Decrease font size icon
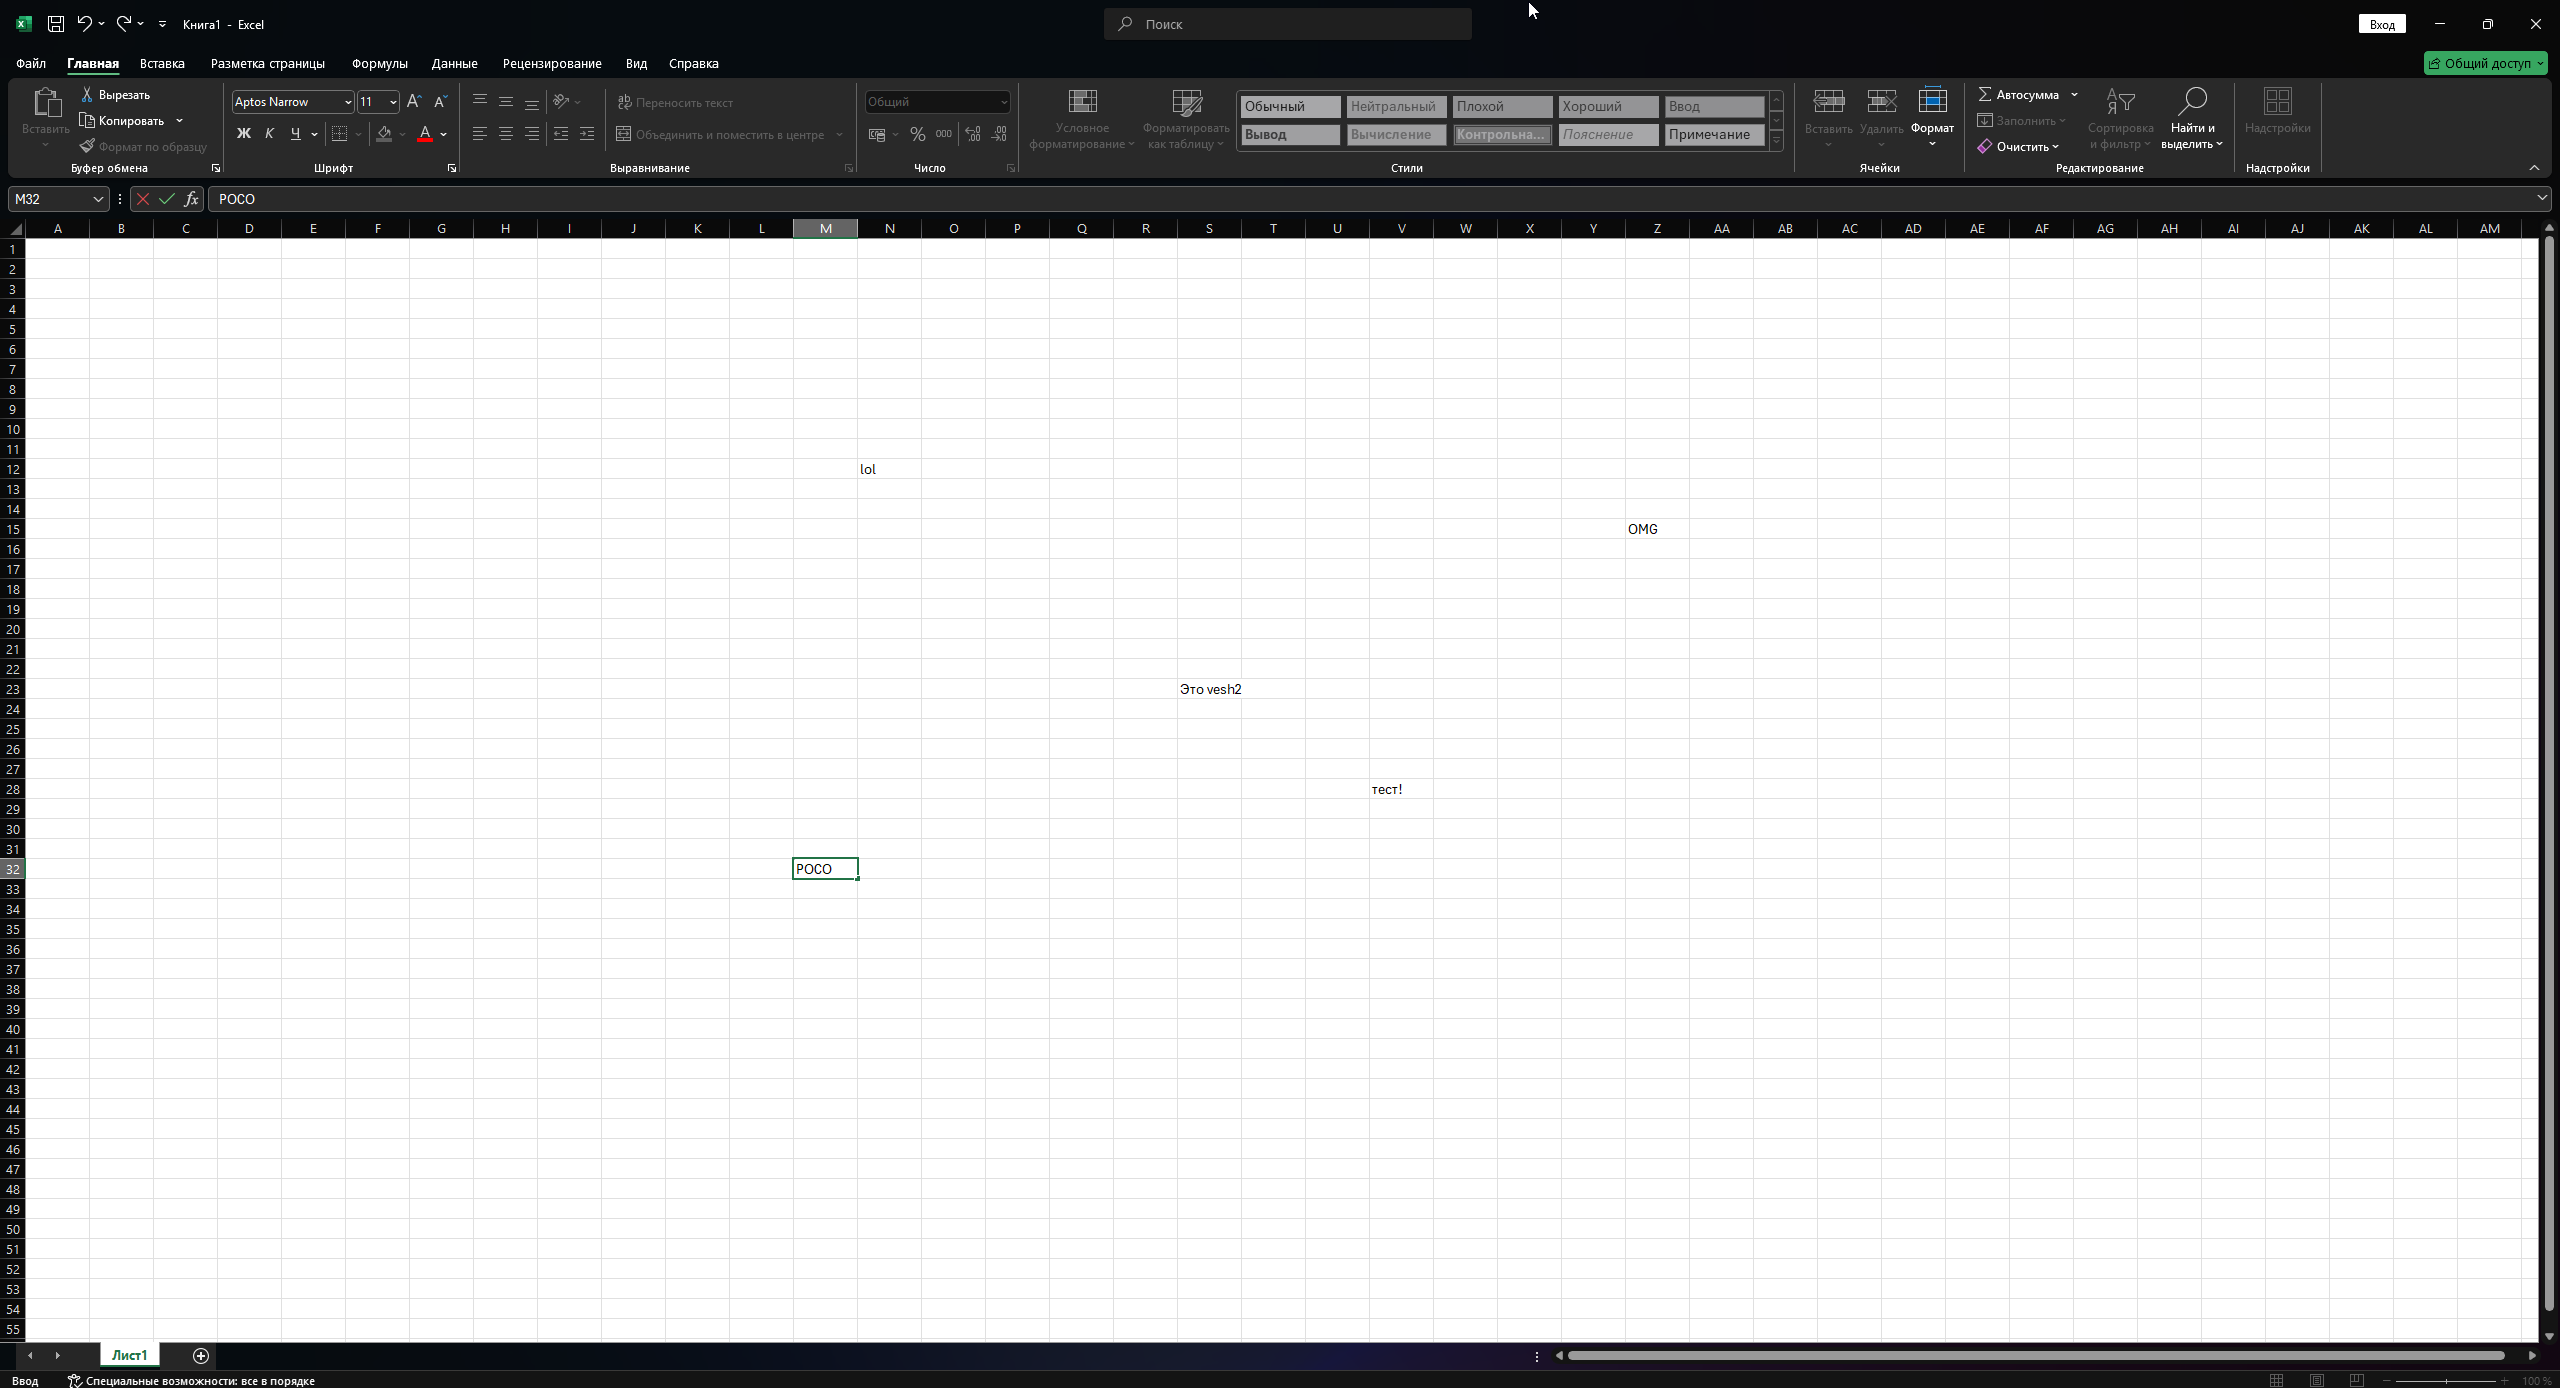Screen dimensions: 2560x1388 [440, 102]
